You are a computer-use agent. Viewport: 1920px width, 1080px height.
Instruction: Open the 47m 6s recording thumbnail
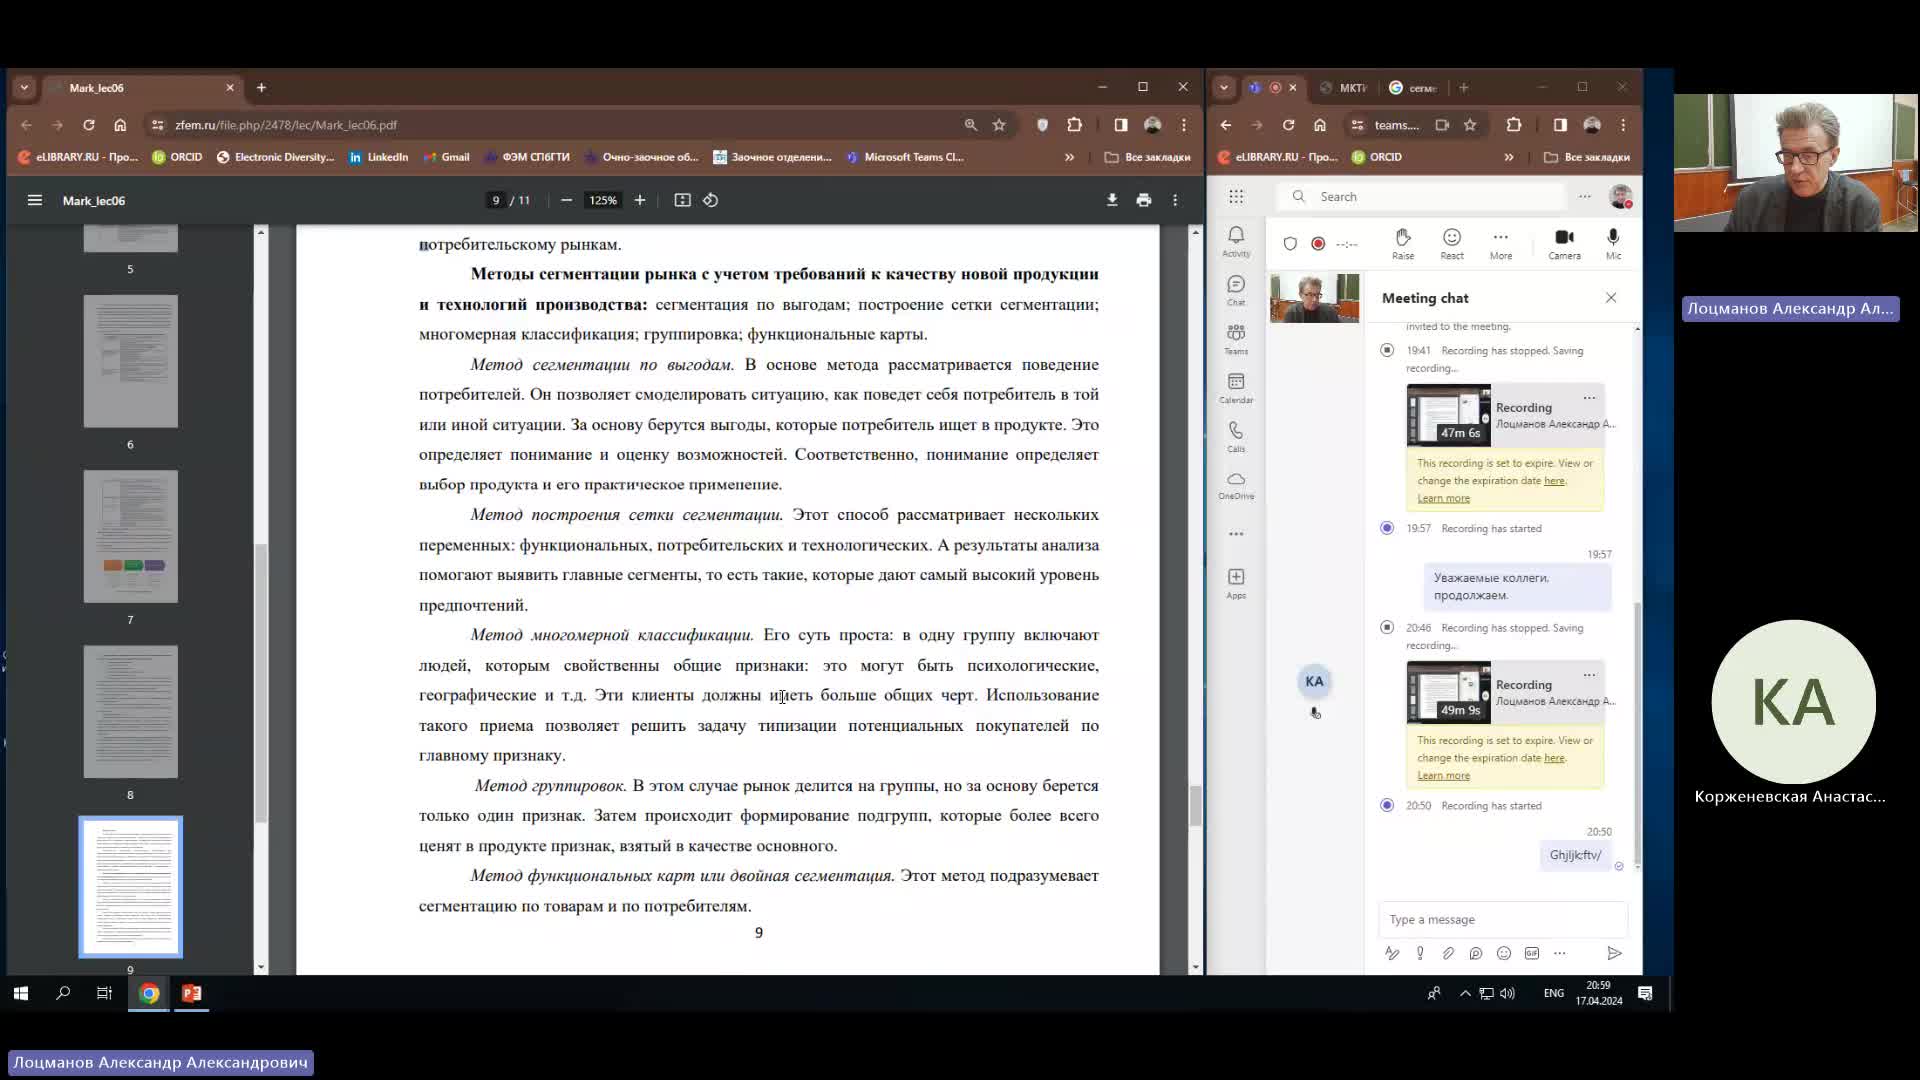(1448, 414)
